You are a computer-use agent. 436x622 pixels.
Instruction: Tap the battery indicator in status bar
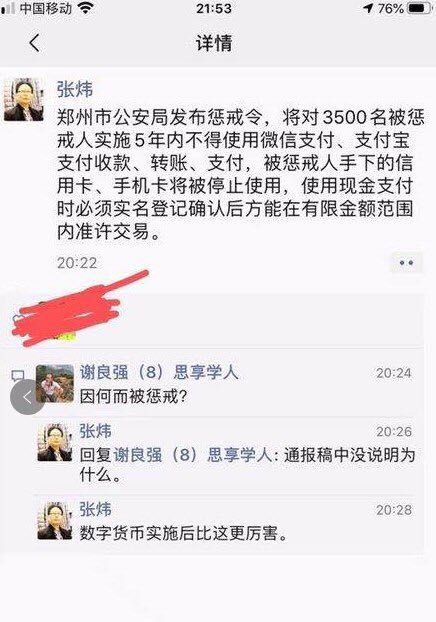tap(421, 8)
